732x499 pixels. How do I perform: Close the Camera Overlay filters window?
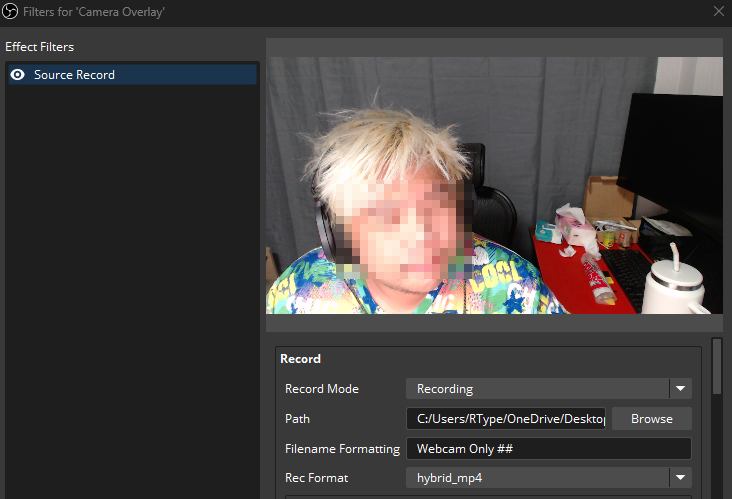(x=718, y=11)
